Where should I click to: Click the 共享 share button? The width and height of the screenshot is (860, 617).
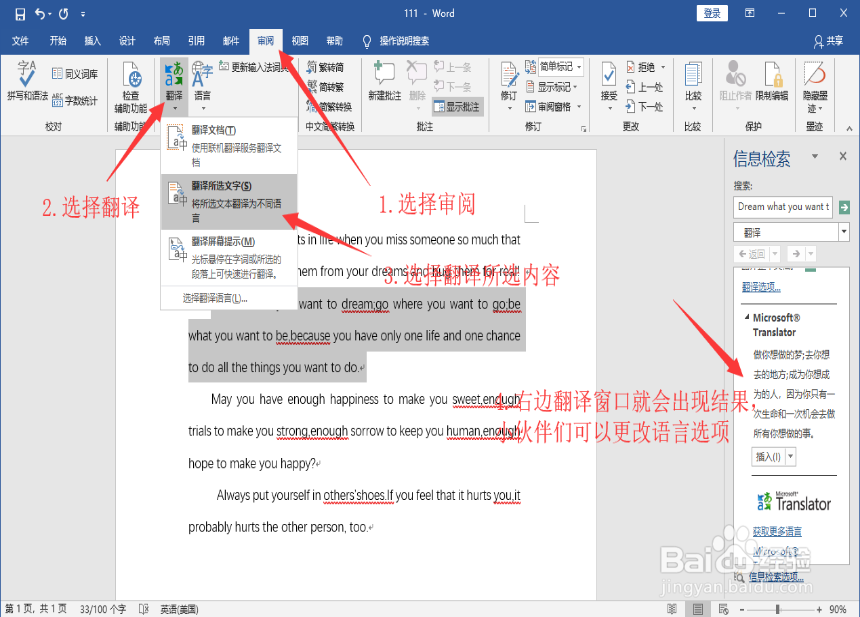(x=828, y=41)
